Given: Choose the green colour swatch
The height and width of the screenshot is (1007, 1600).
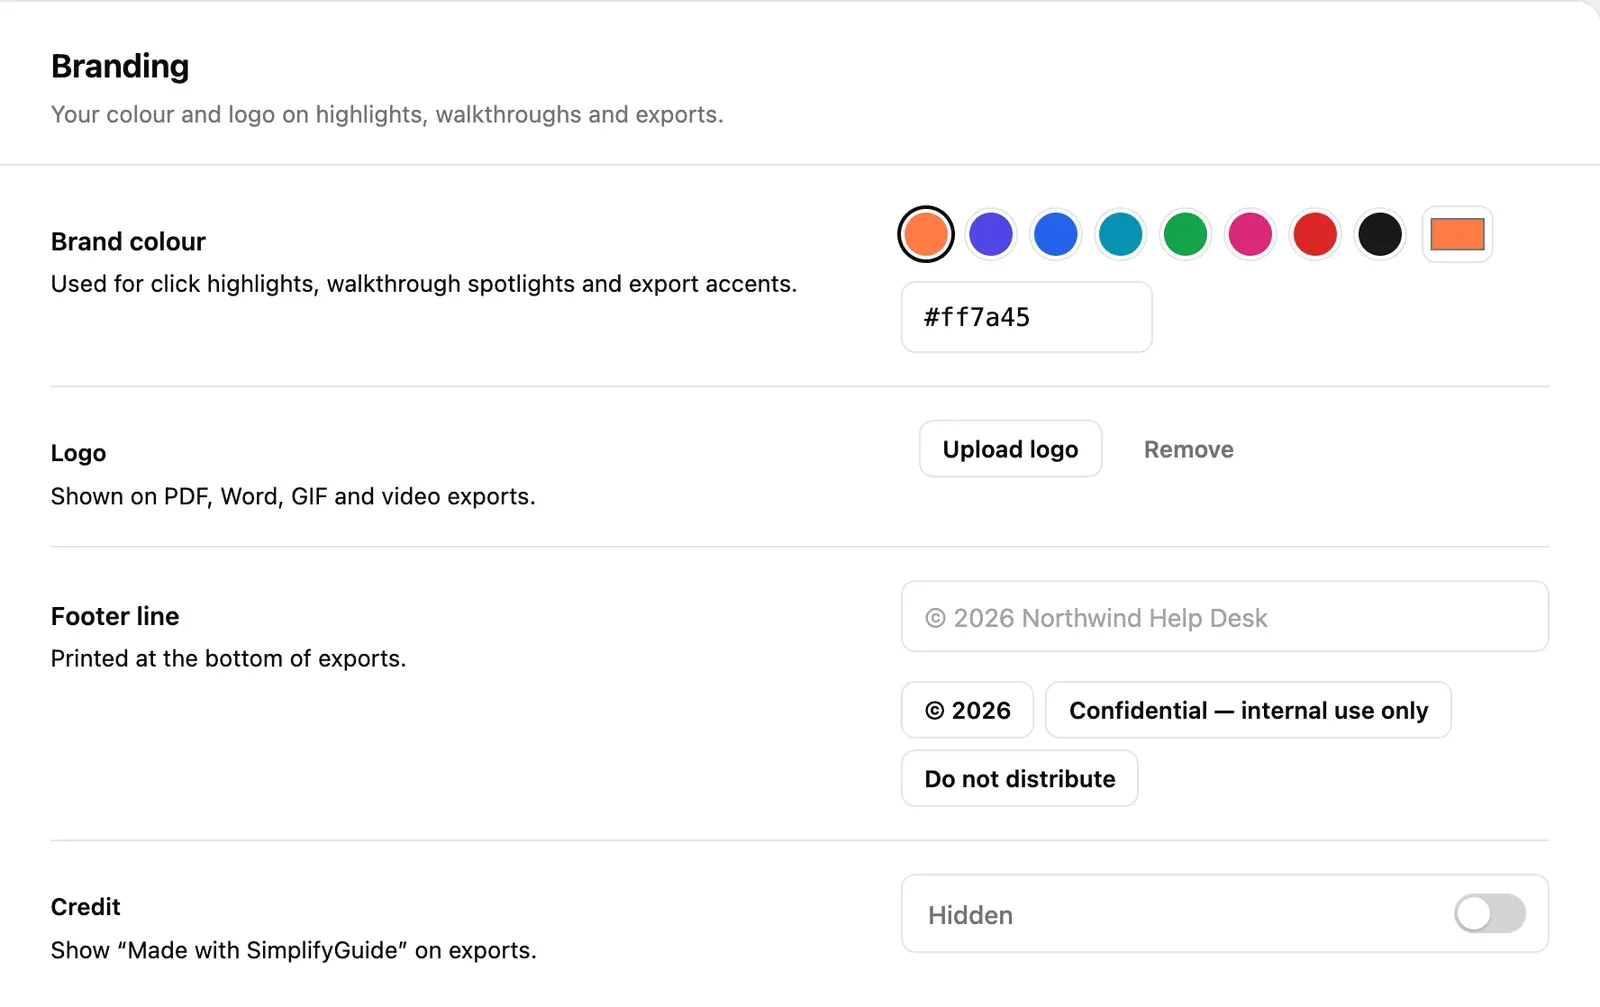Looking at the screenshot, I should pyautogui.click(x=1186, y=235).
